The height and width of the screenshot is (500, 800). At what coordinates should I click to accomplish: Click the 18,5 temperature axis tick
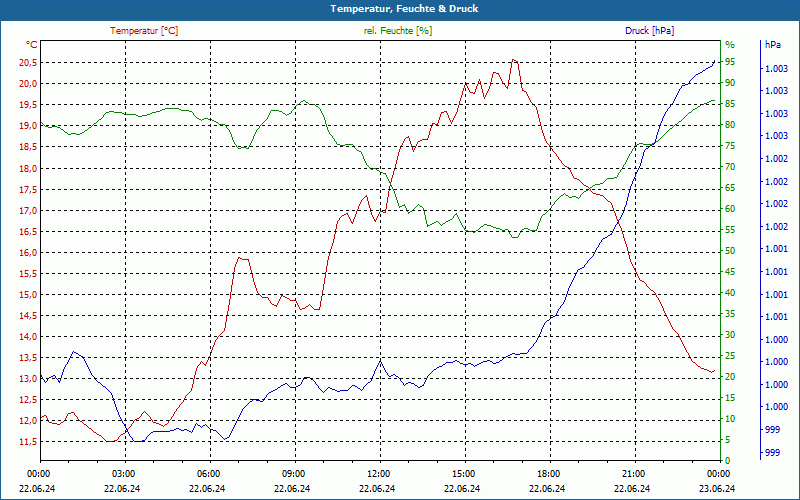coord(28,147)
